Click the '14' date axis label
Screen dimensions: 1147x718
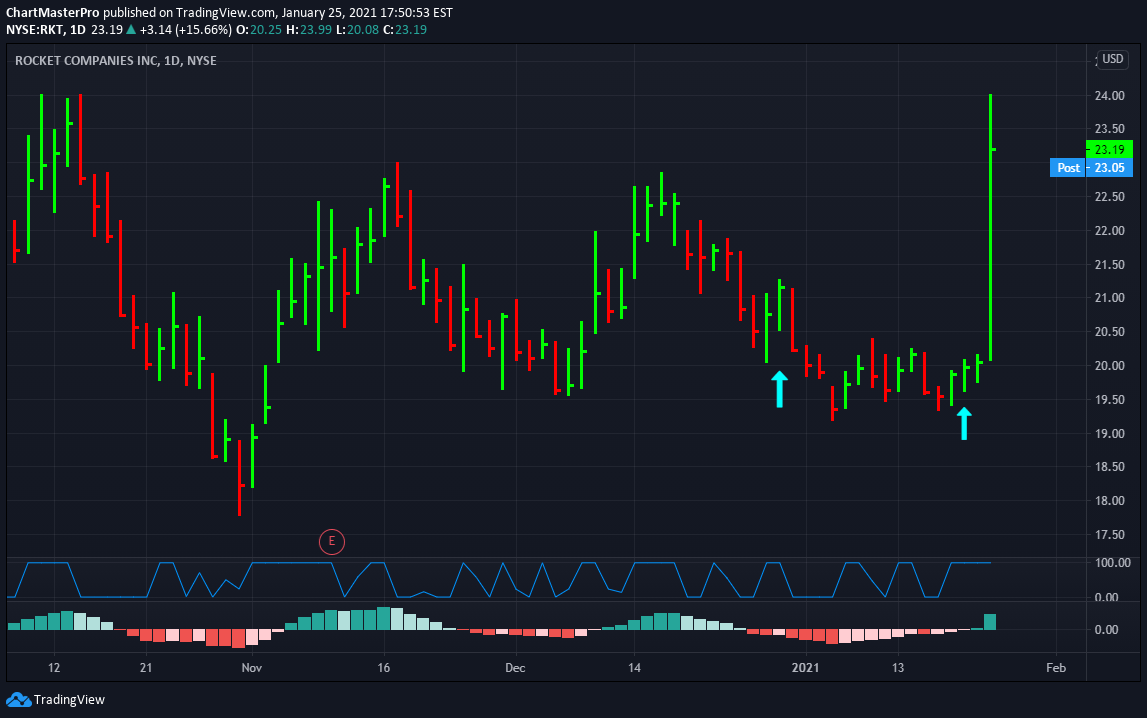click(x=634, y=668)
